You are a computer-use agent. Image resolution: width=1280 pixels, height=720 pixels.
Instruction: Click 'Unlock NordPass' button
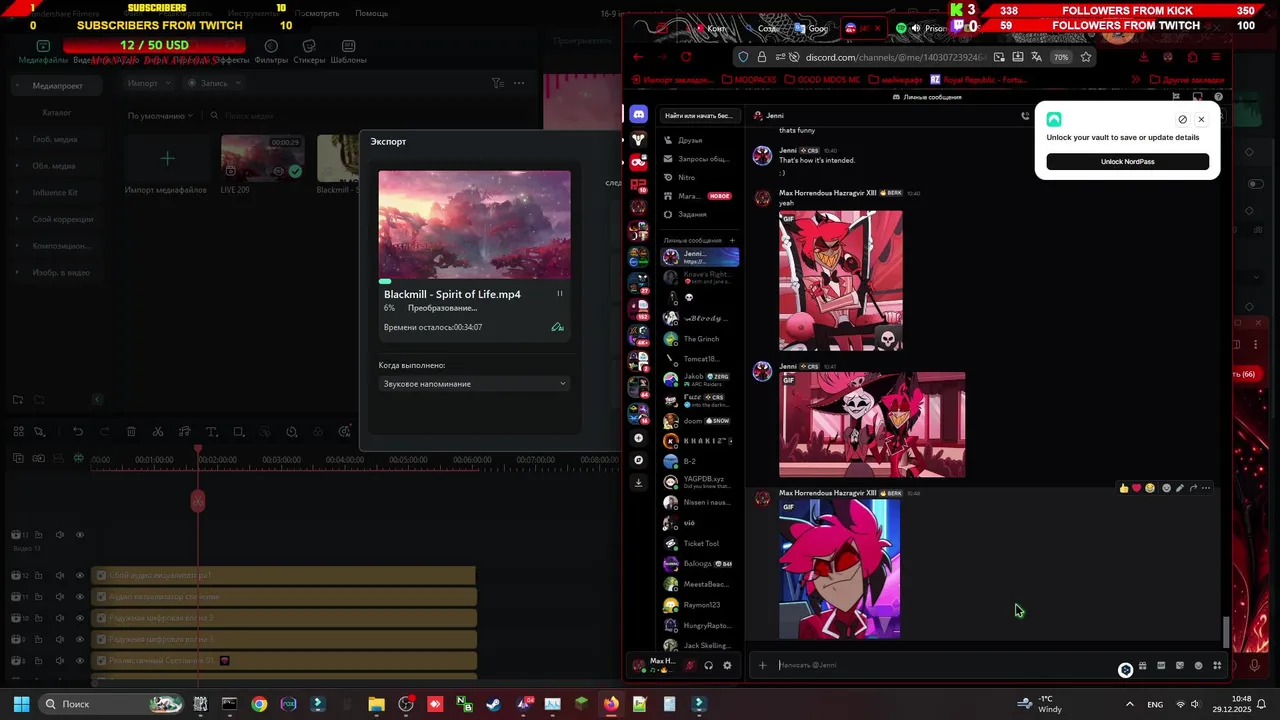(1128, 161)
